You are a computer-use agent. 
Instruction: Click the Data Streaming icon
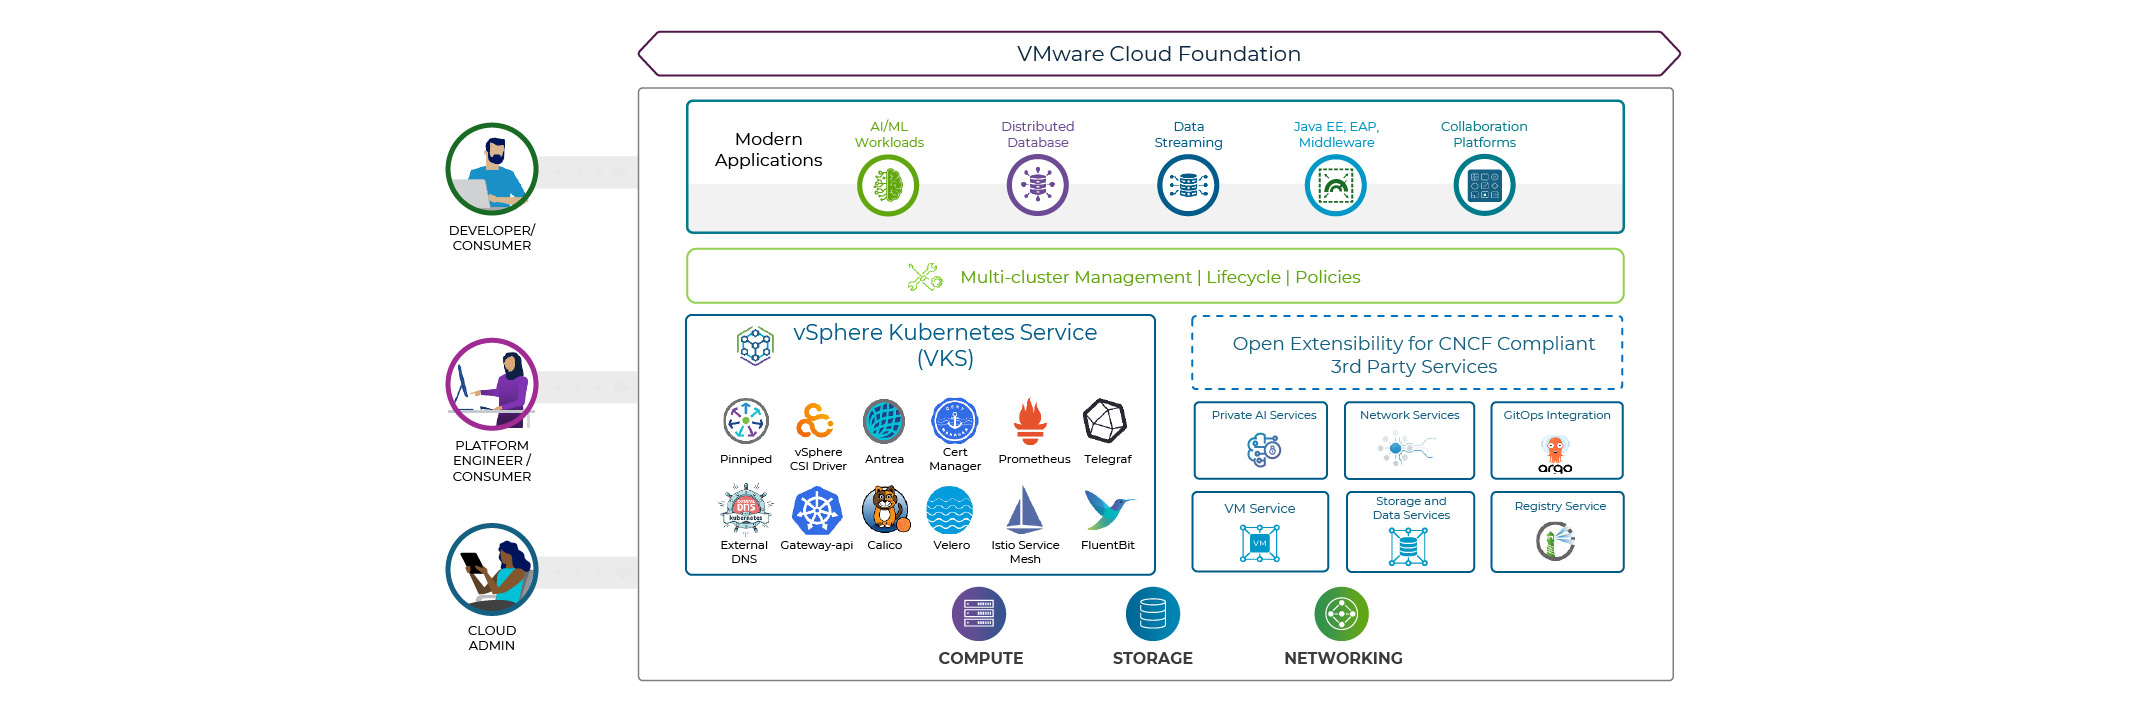(1188, 186)
